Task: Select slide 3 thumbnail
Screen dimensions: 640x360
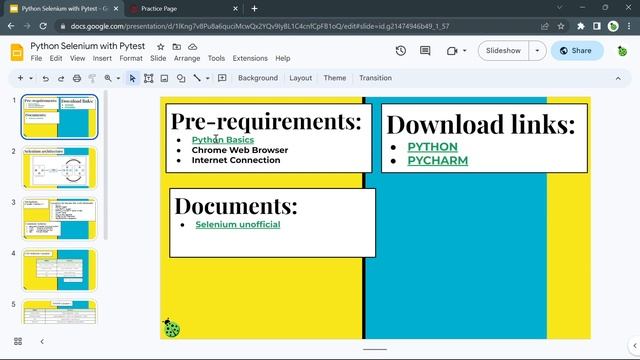Action: coord(60,219)
